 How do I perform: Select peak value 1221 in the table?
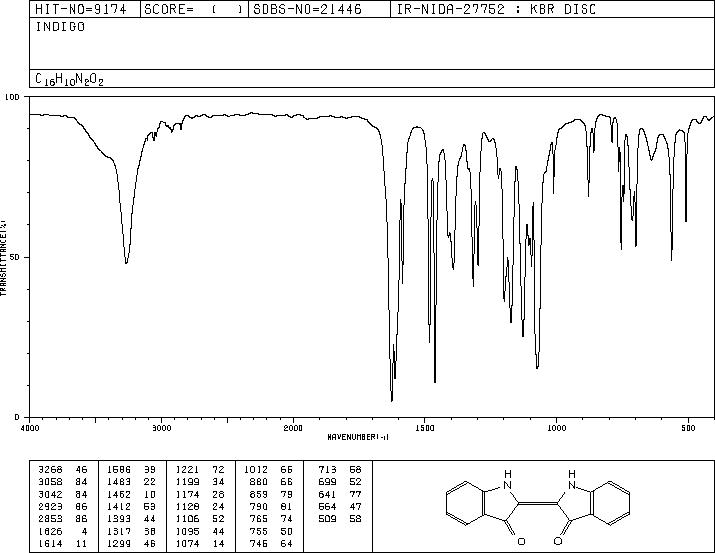pyautogui.click(x=187, y=470)
